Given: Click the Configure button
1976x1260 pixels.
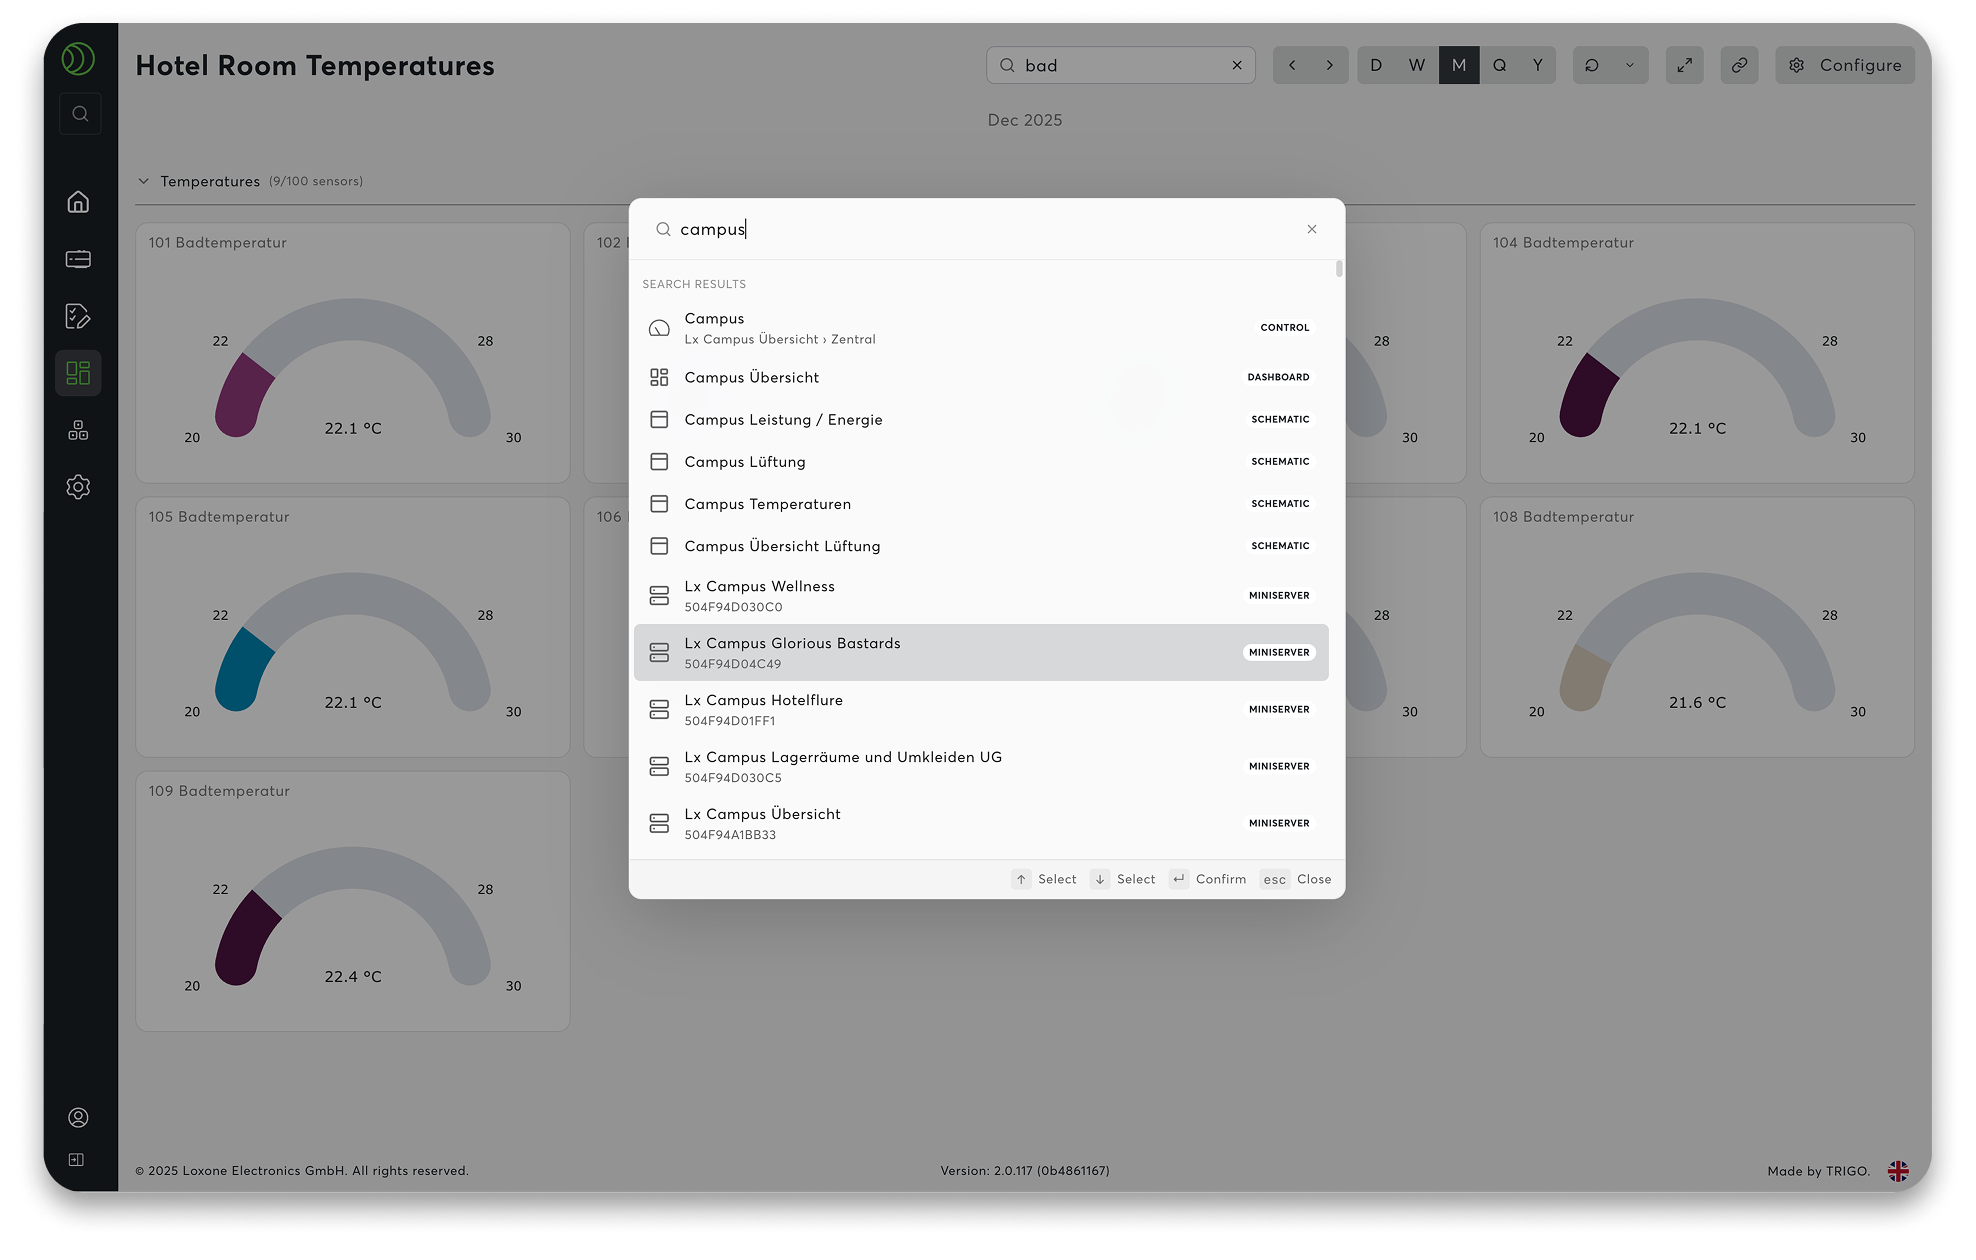Looking at the screenshot, I should [1845, 65].
